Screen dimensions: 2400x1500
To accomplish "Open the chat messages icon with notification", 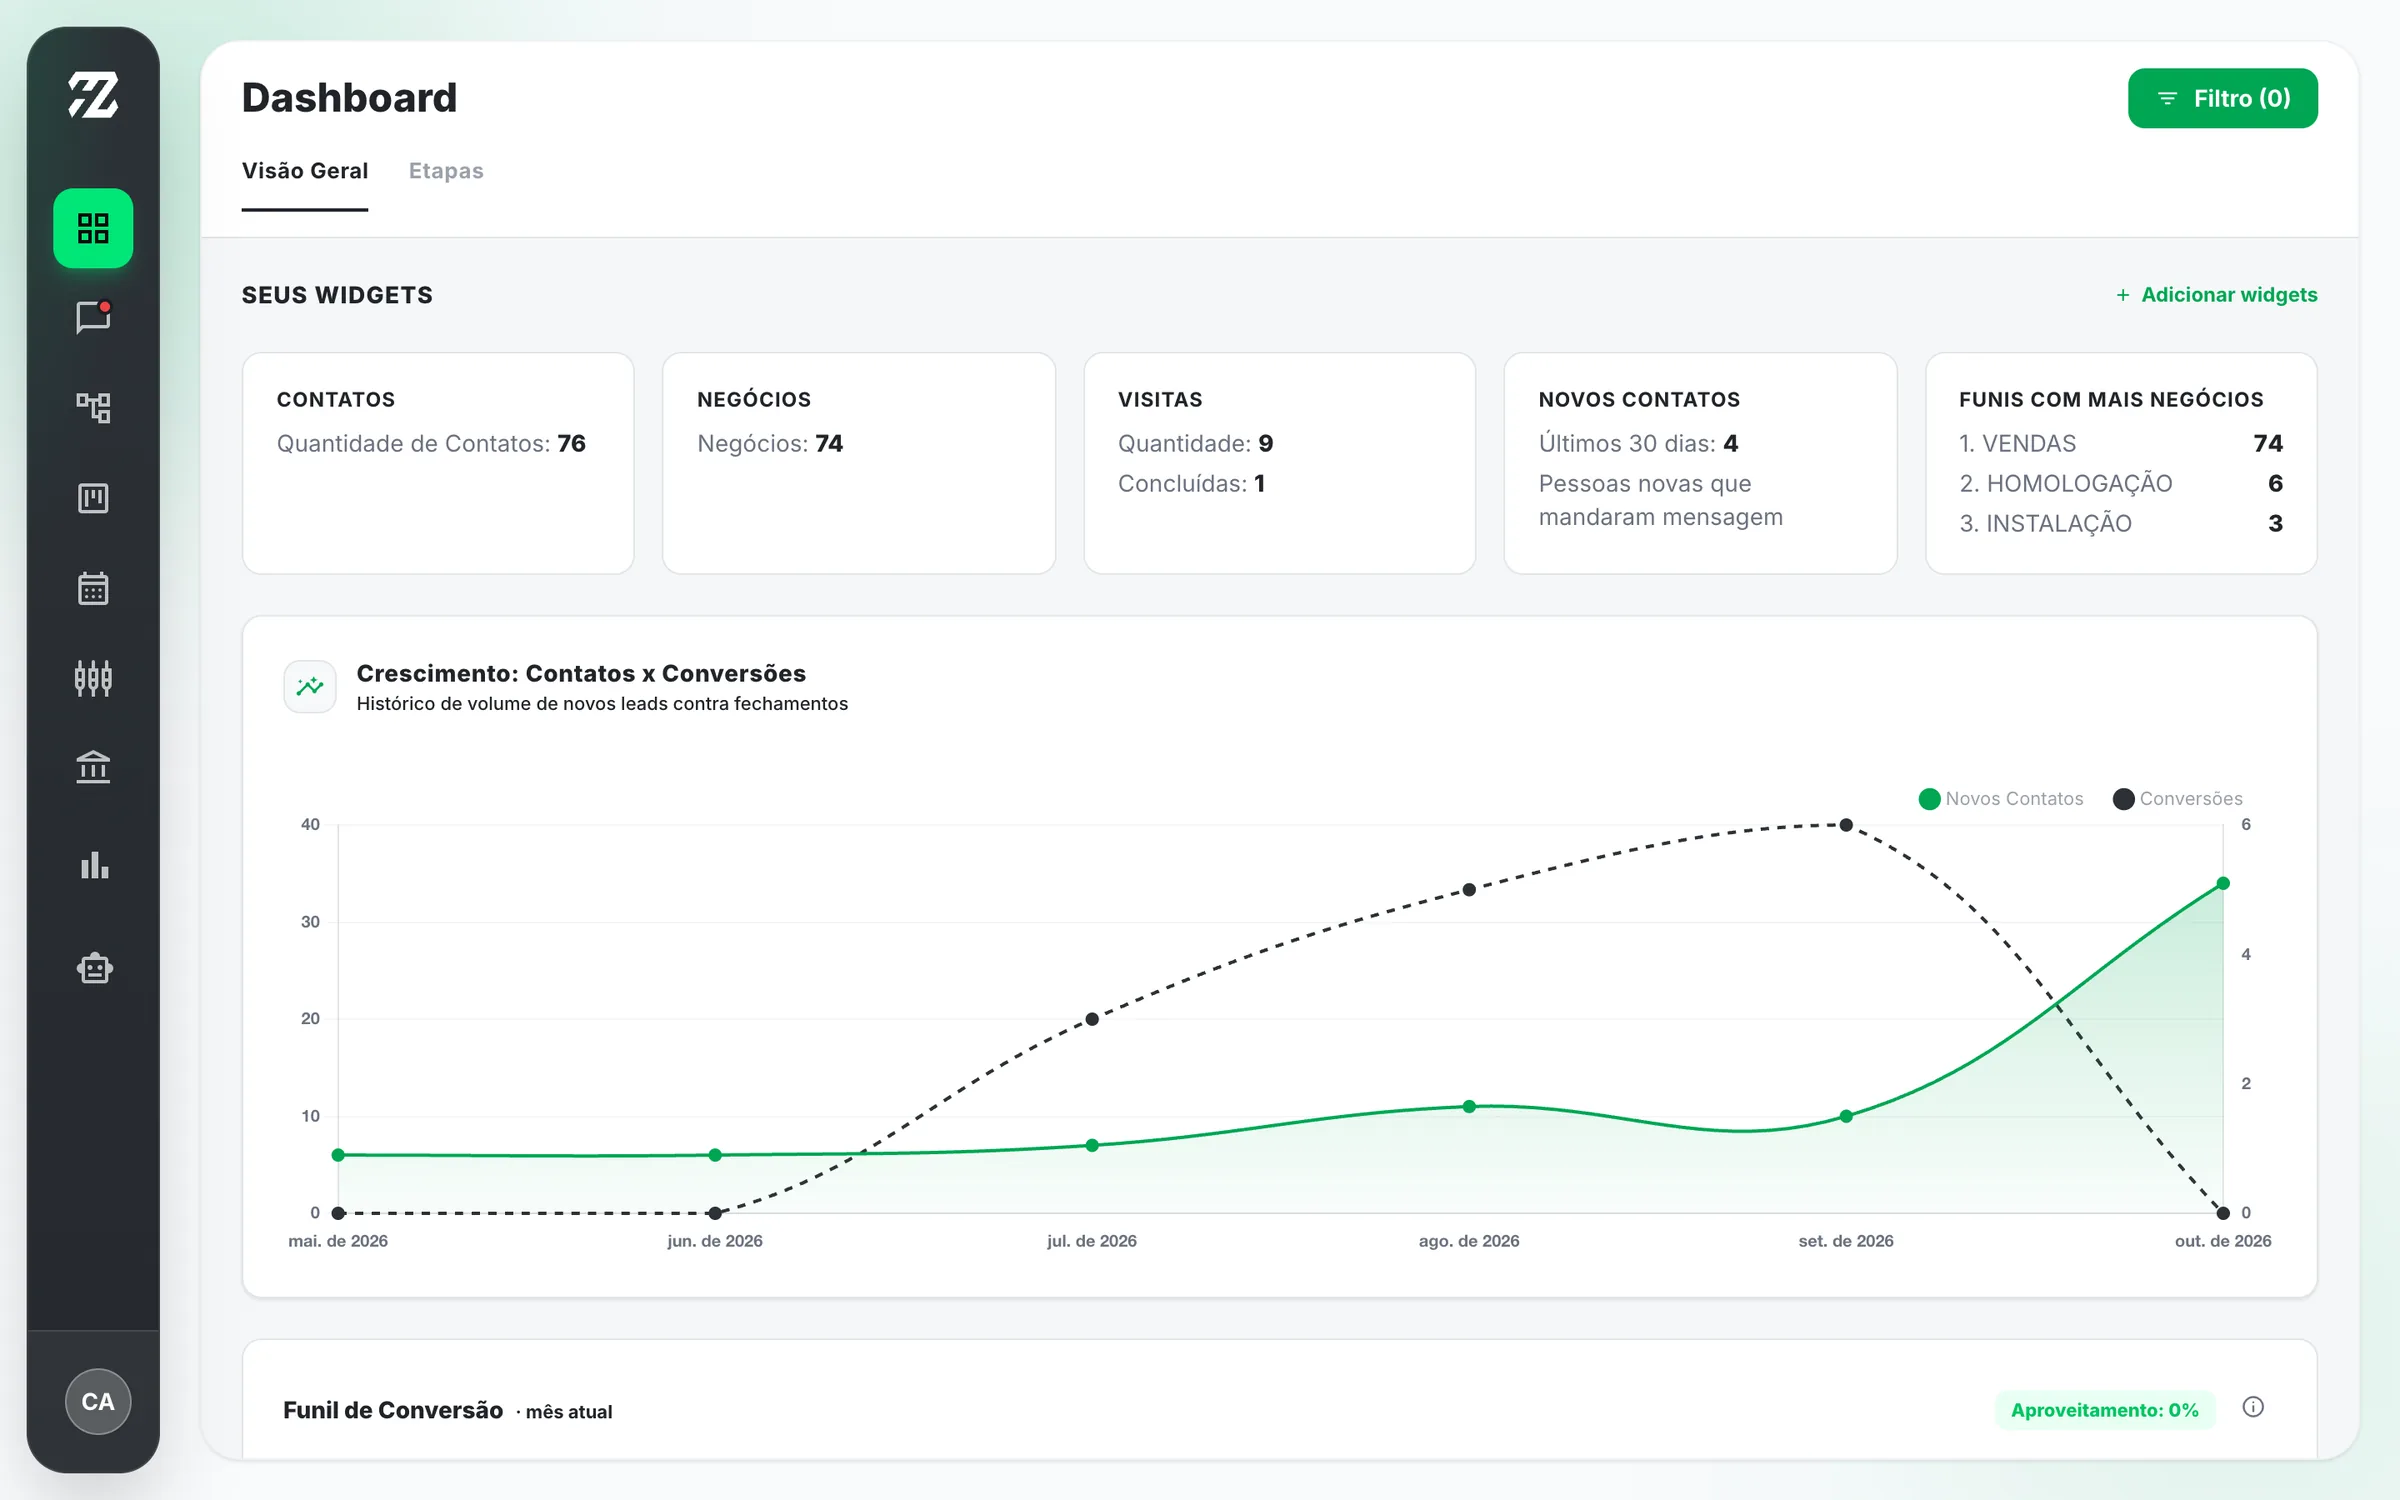I will [93, 317].
